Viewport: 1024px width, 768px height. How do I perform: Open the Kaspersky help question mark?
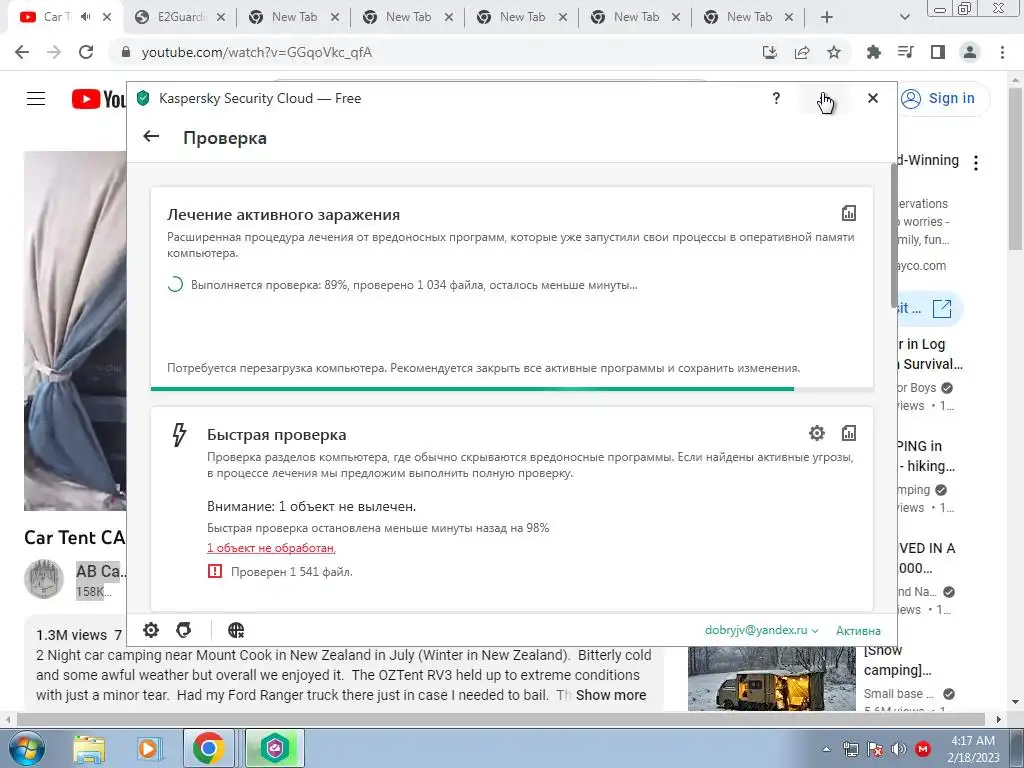point(776,98)
